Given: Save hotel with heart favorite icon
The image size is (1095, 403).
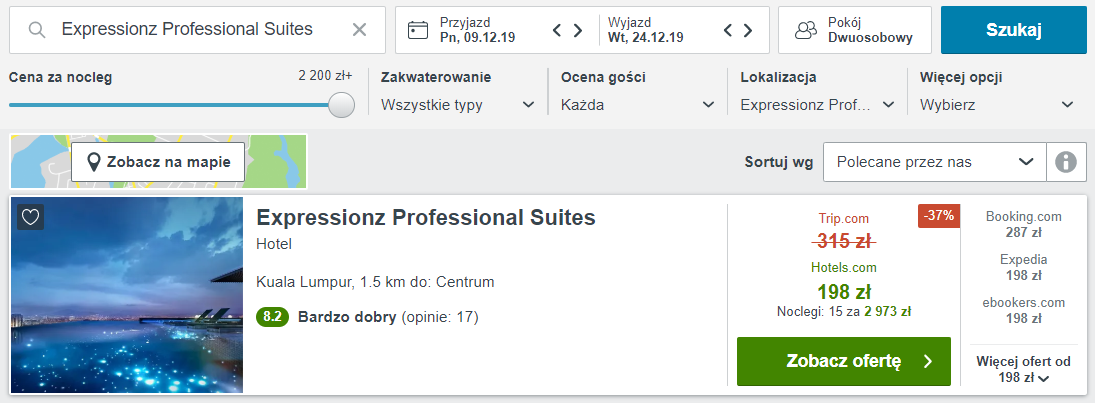Looking at the screenshot, I should point(30,217).
